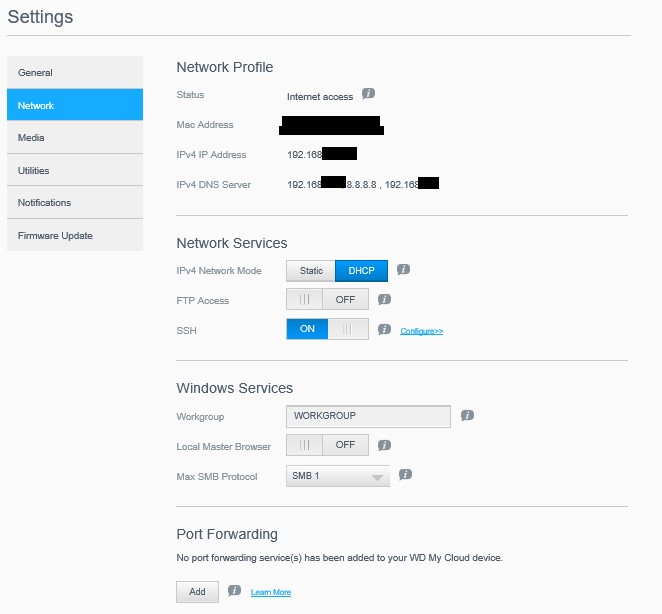
Task: Click the info icon next to Internet access status
Action: coord(368,94)
